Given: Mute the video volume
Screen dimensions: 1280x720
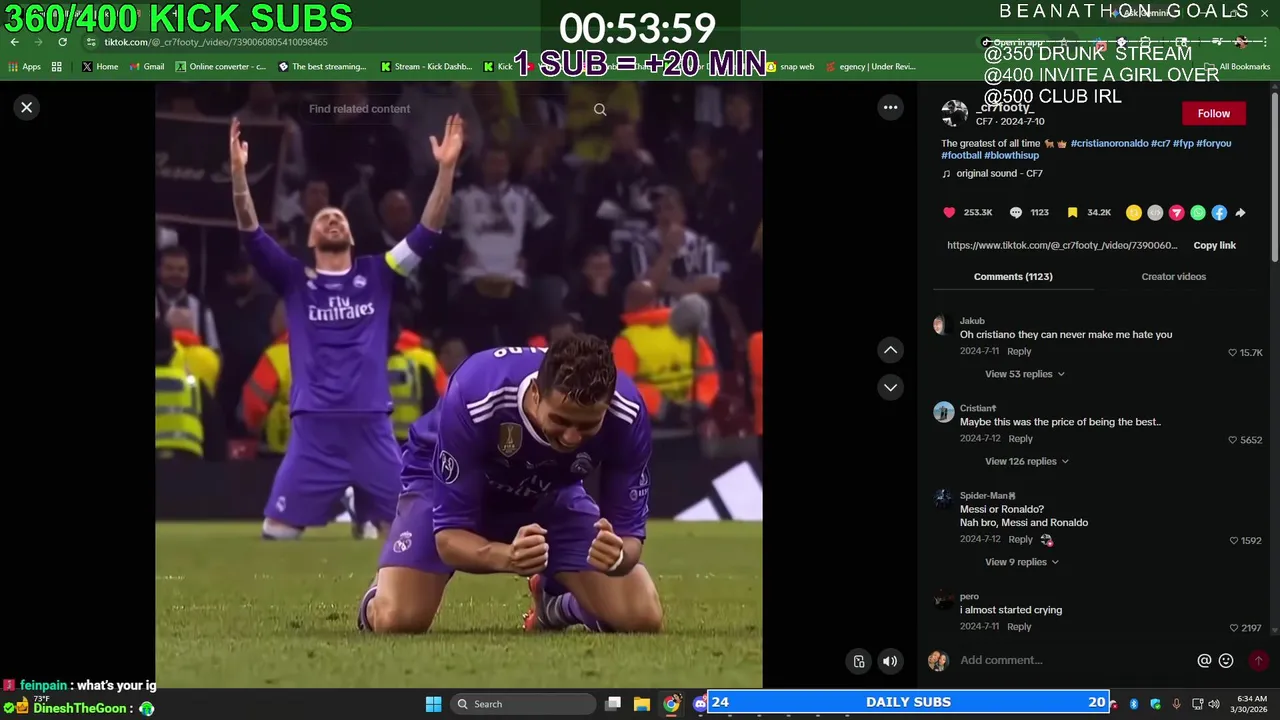Looking at the screenshot, I should (890, 661).
